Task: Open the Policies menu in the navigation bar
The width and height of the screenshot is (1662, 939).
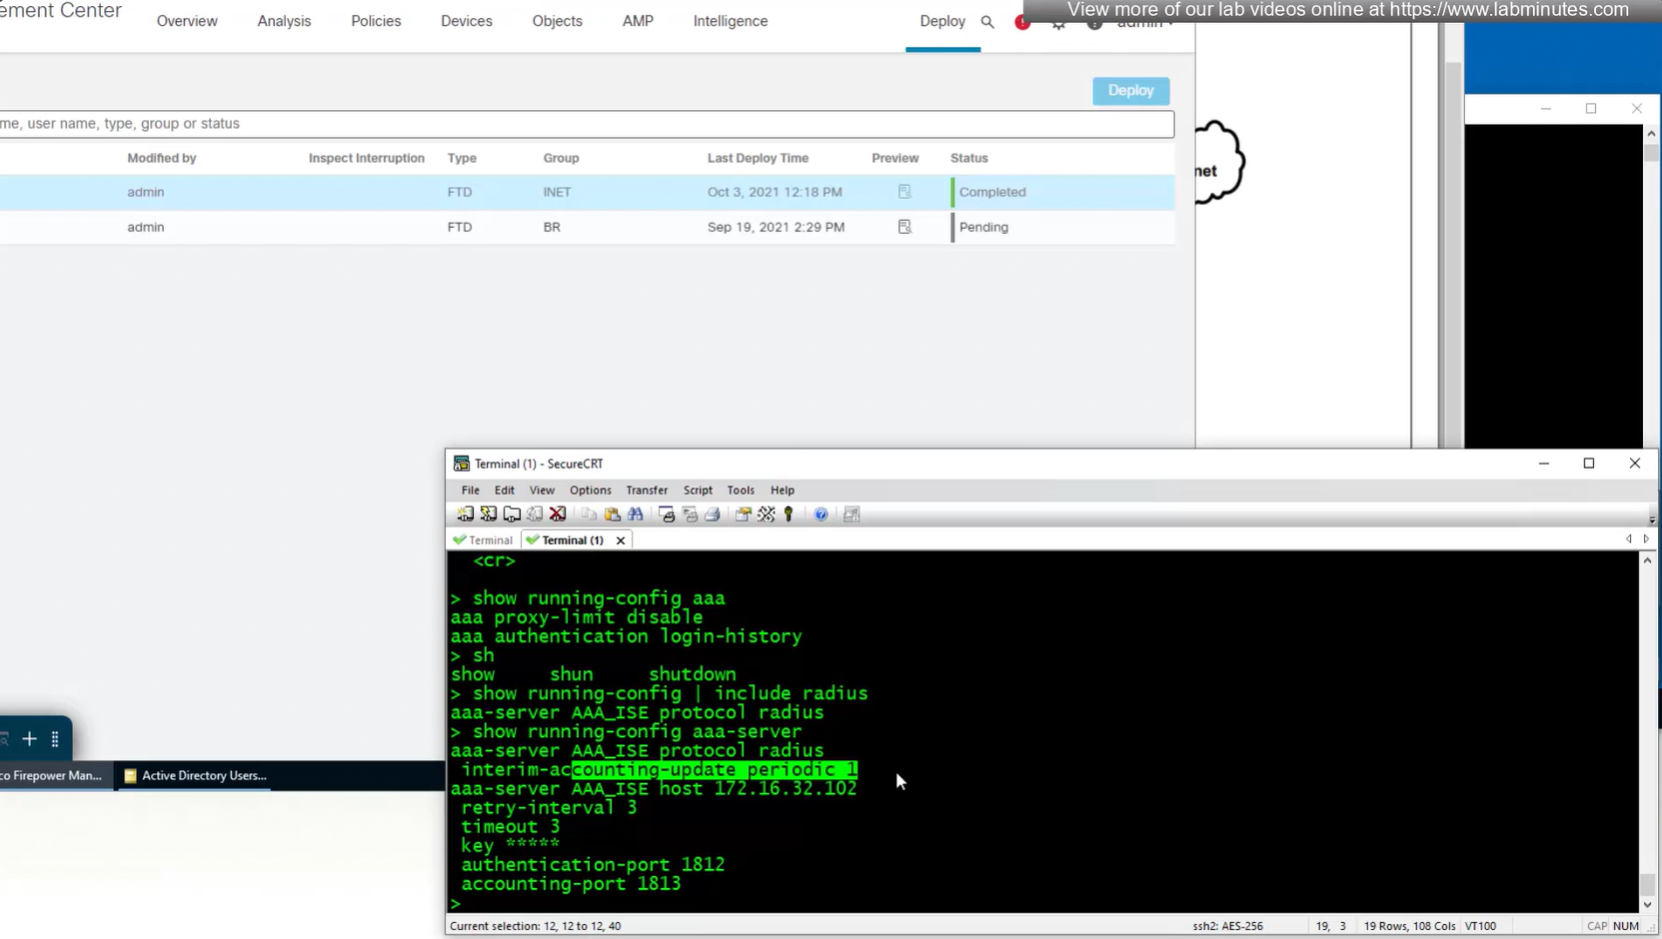Action: click(375, 21)
